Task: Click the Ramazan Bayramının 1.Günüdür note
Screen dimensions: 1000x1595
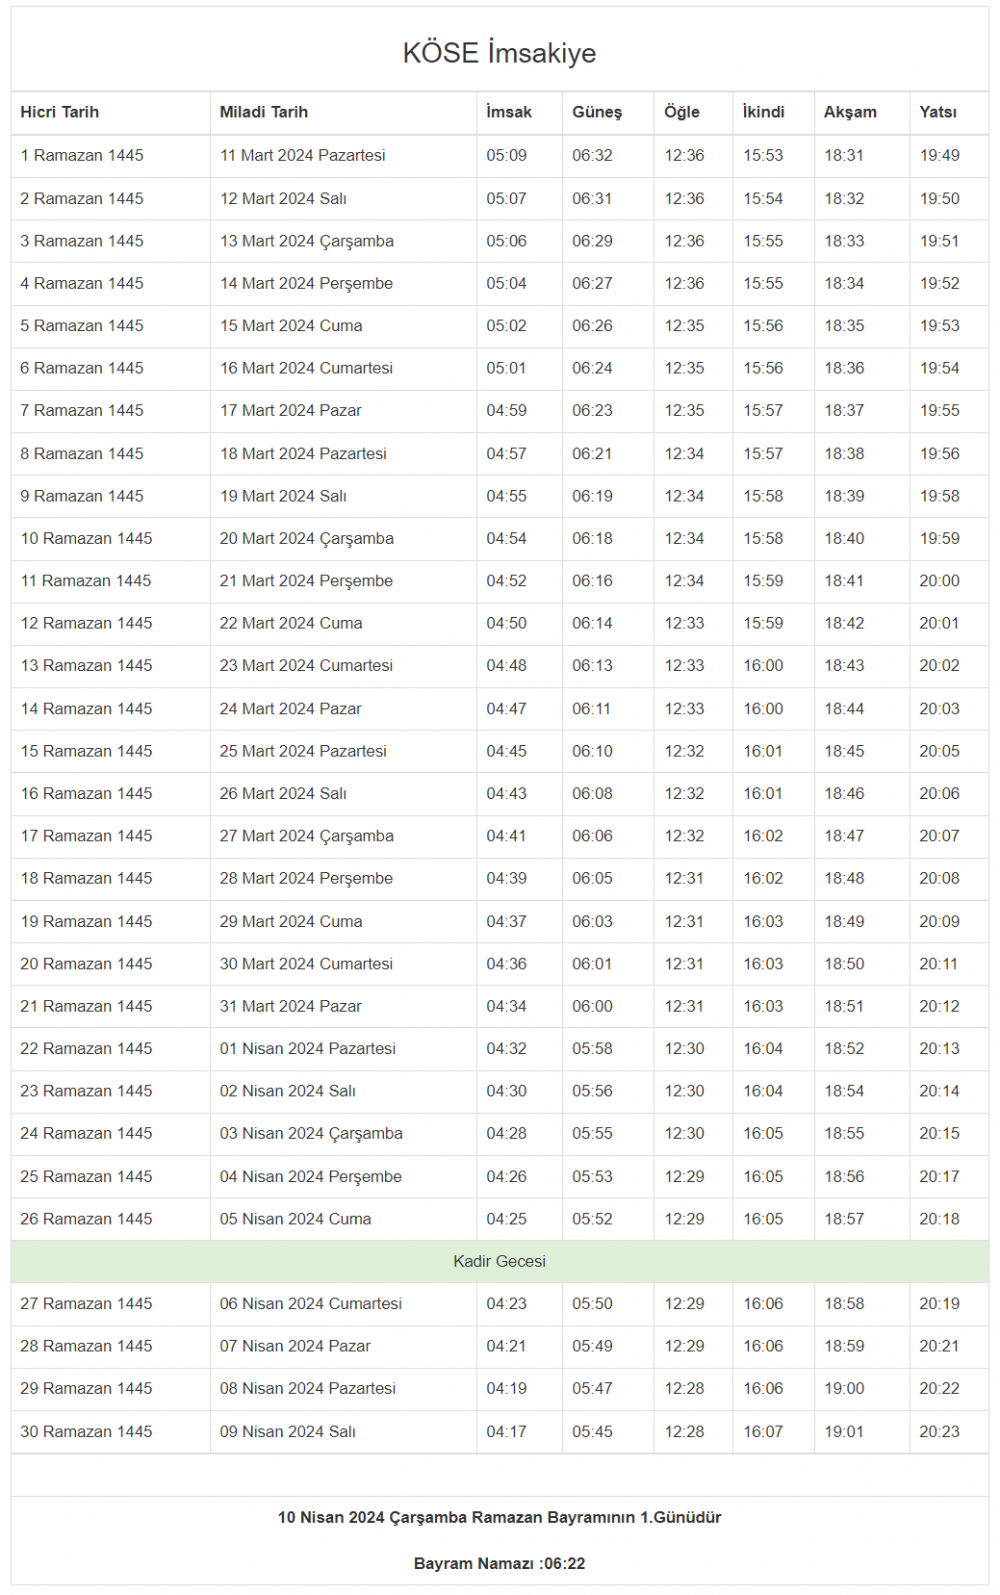Action: [x=499, y=1517]
